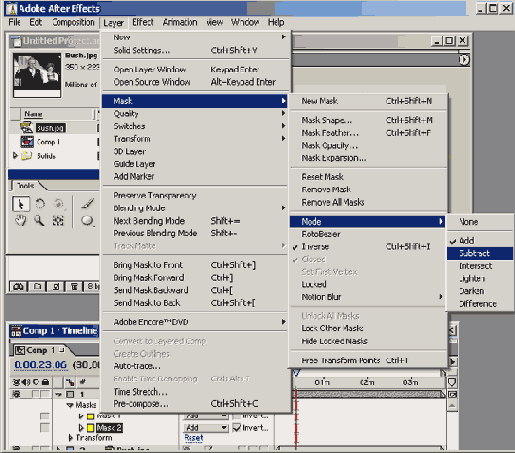Click the Bush.jpg thumbnail preview
515x453 pixels.
[x=37, y=74]
